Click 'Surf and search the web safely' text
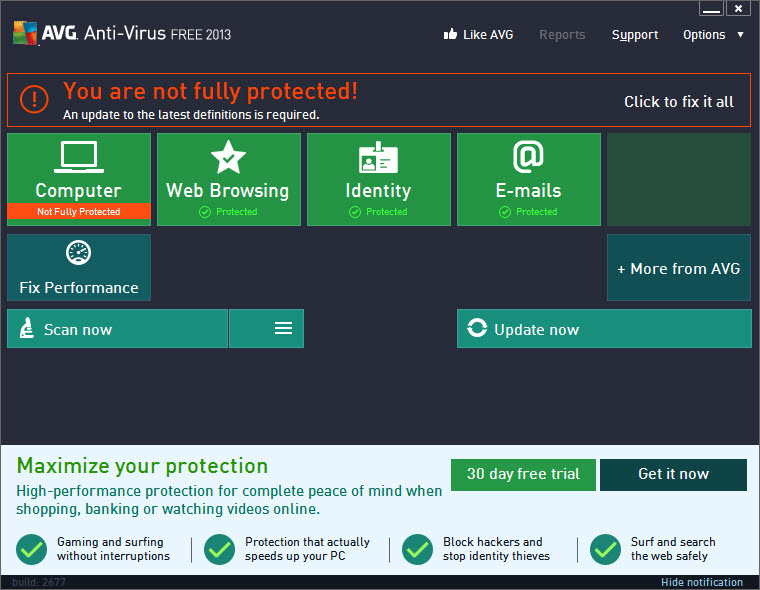 (673, 549)
